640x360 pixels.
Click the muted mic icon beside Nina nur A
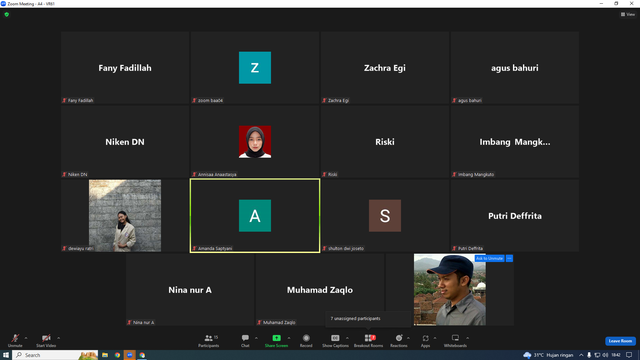point(129,322)
